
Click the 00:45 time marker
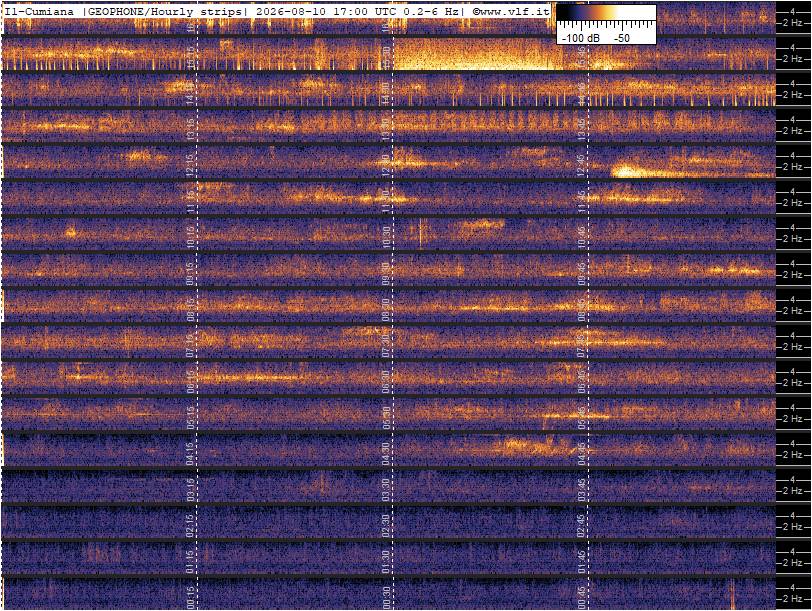pos(582,598)
